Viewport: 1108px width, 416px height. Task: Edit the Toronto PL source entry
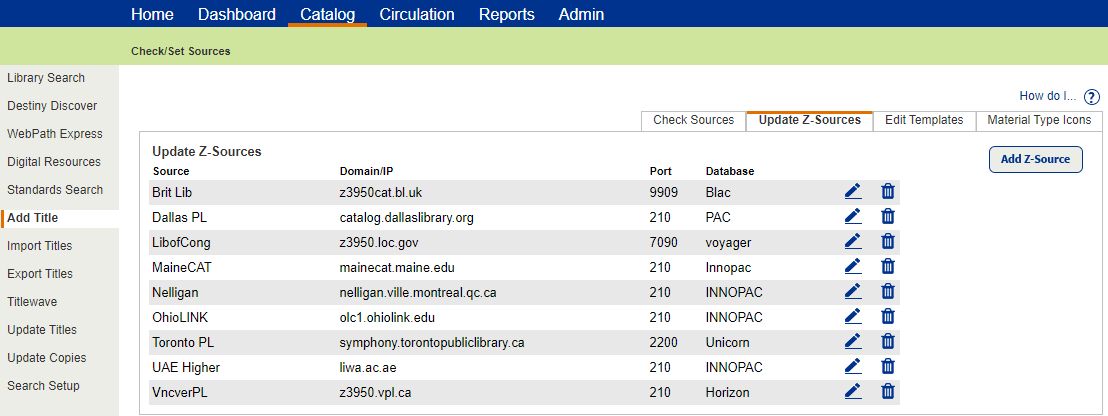(852, 341)
